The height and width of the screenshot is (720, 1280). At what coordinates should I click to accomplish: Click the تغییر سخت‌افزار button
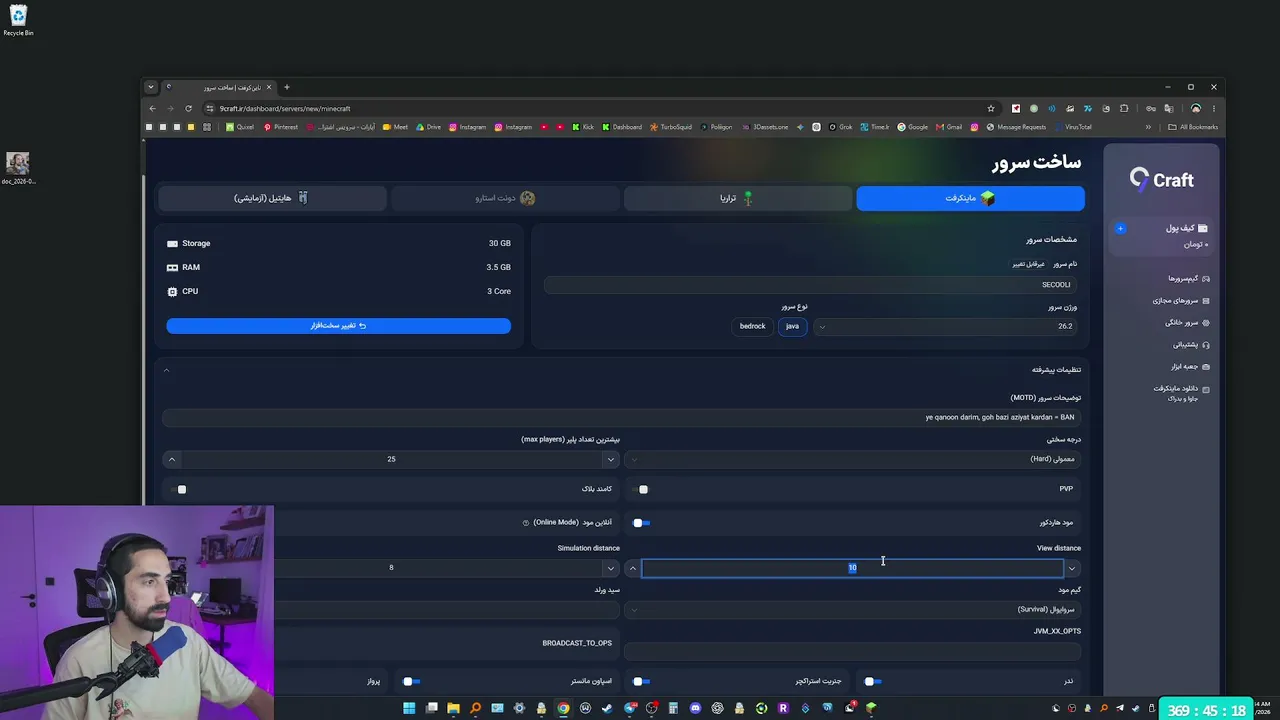[338, 326]
